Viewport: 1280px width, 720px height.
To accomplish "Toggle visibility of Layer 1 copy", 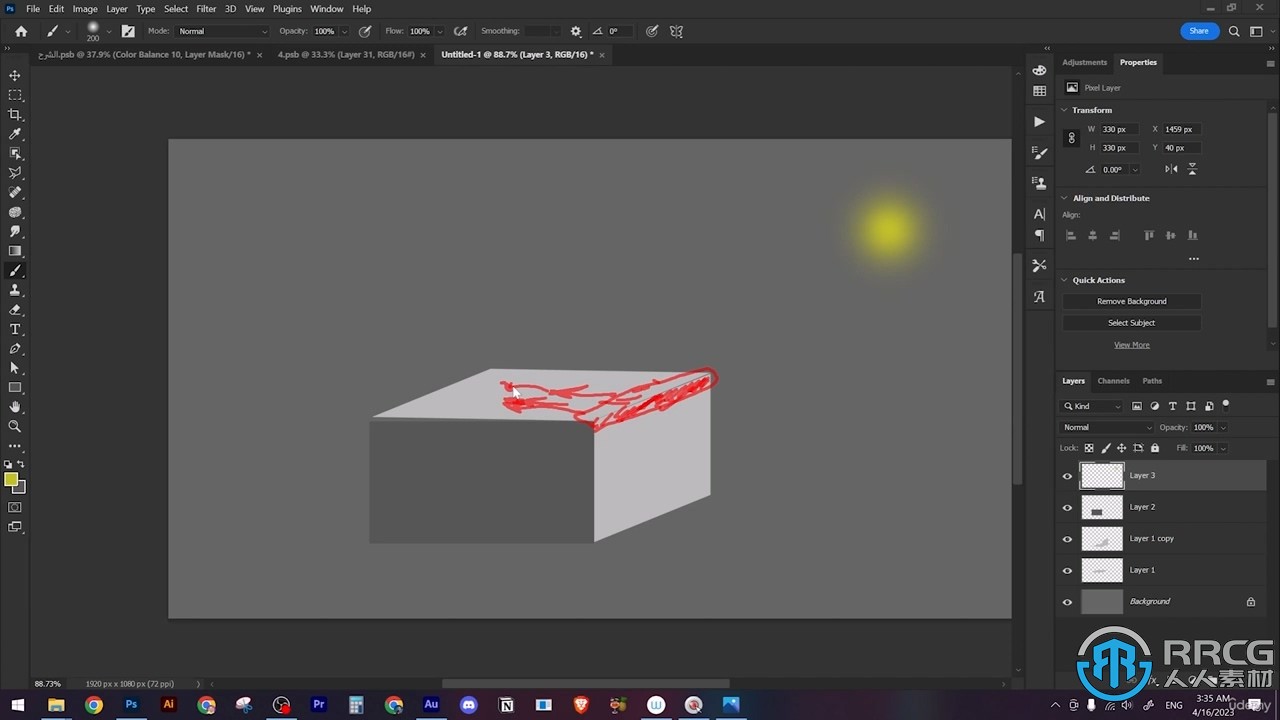I will tap(1067, 539).
